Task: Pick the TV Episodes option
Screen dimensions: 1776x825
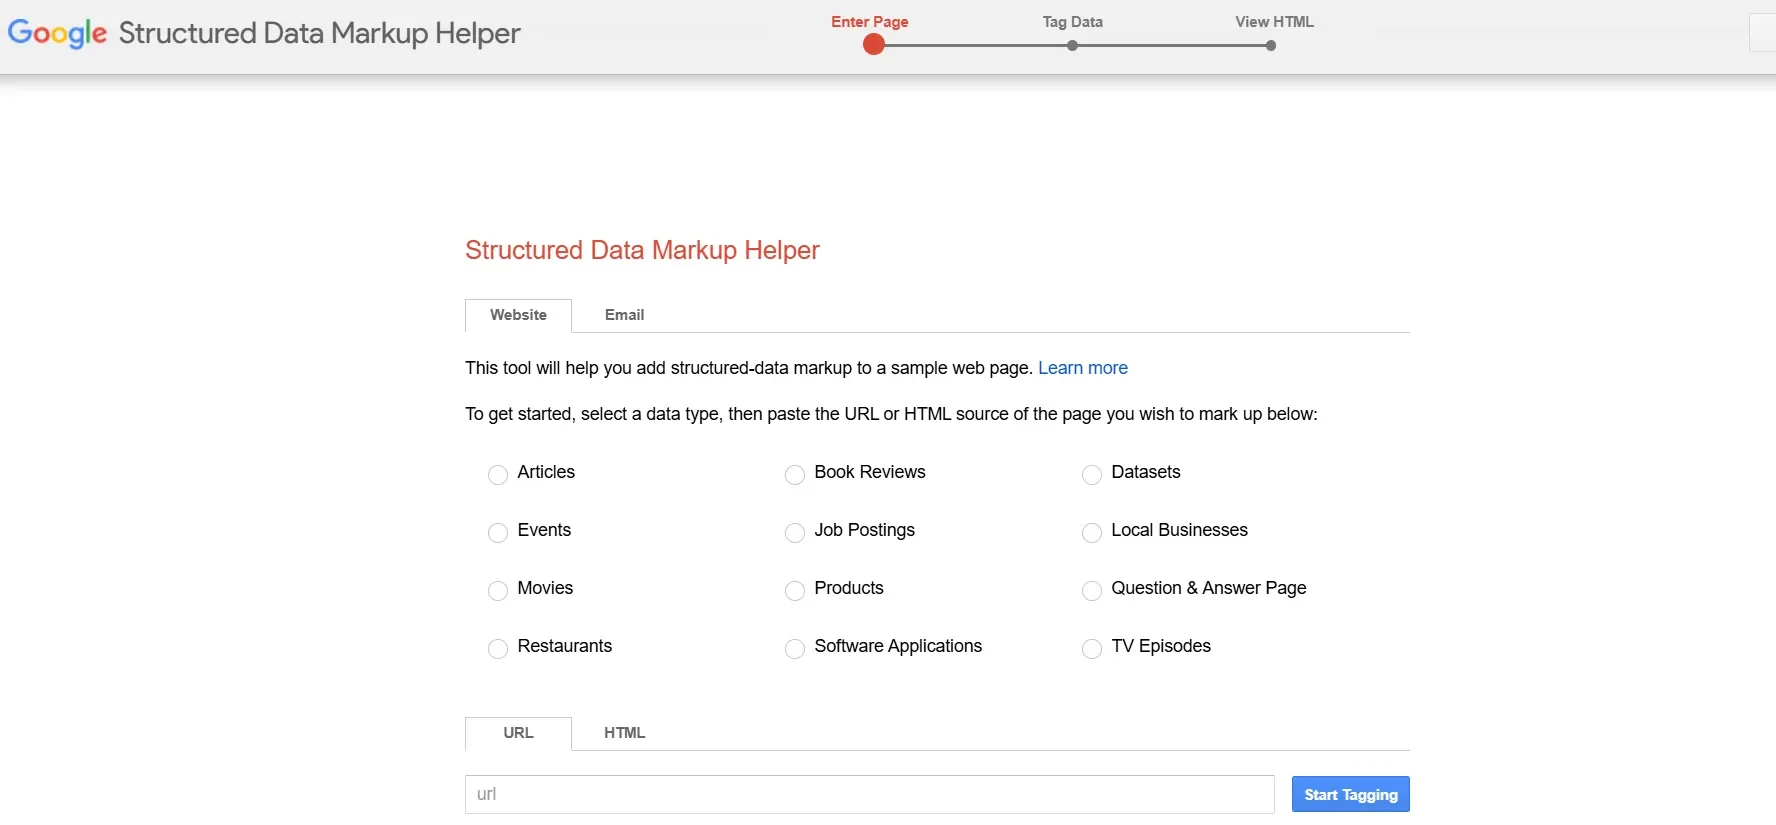Action: 1092,649
